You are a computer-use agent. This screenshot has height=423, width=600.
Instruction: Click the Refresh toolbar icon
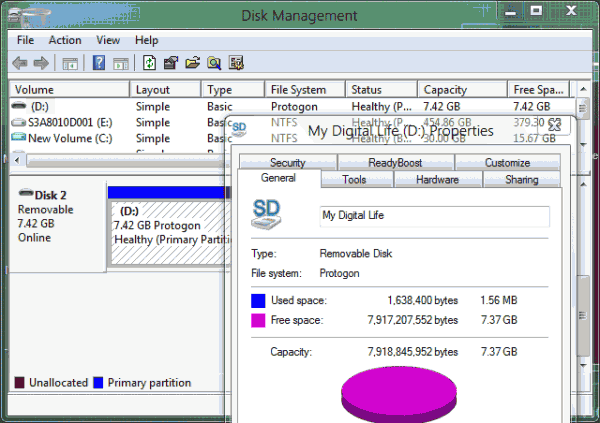(149, 63)
